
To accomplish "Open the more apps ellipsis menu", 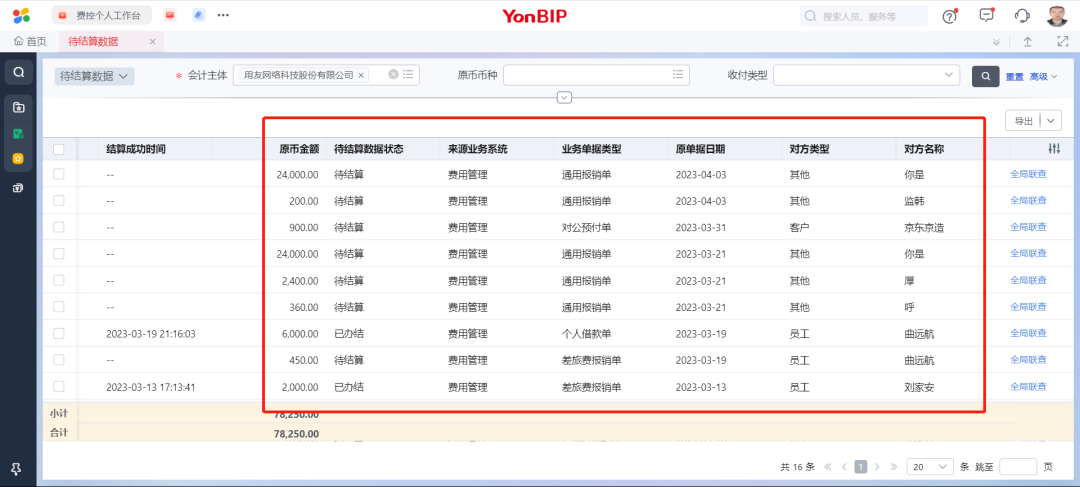I will [223, 15].
